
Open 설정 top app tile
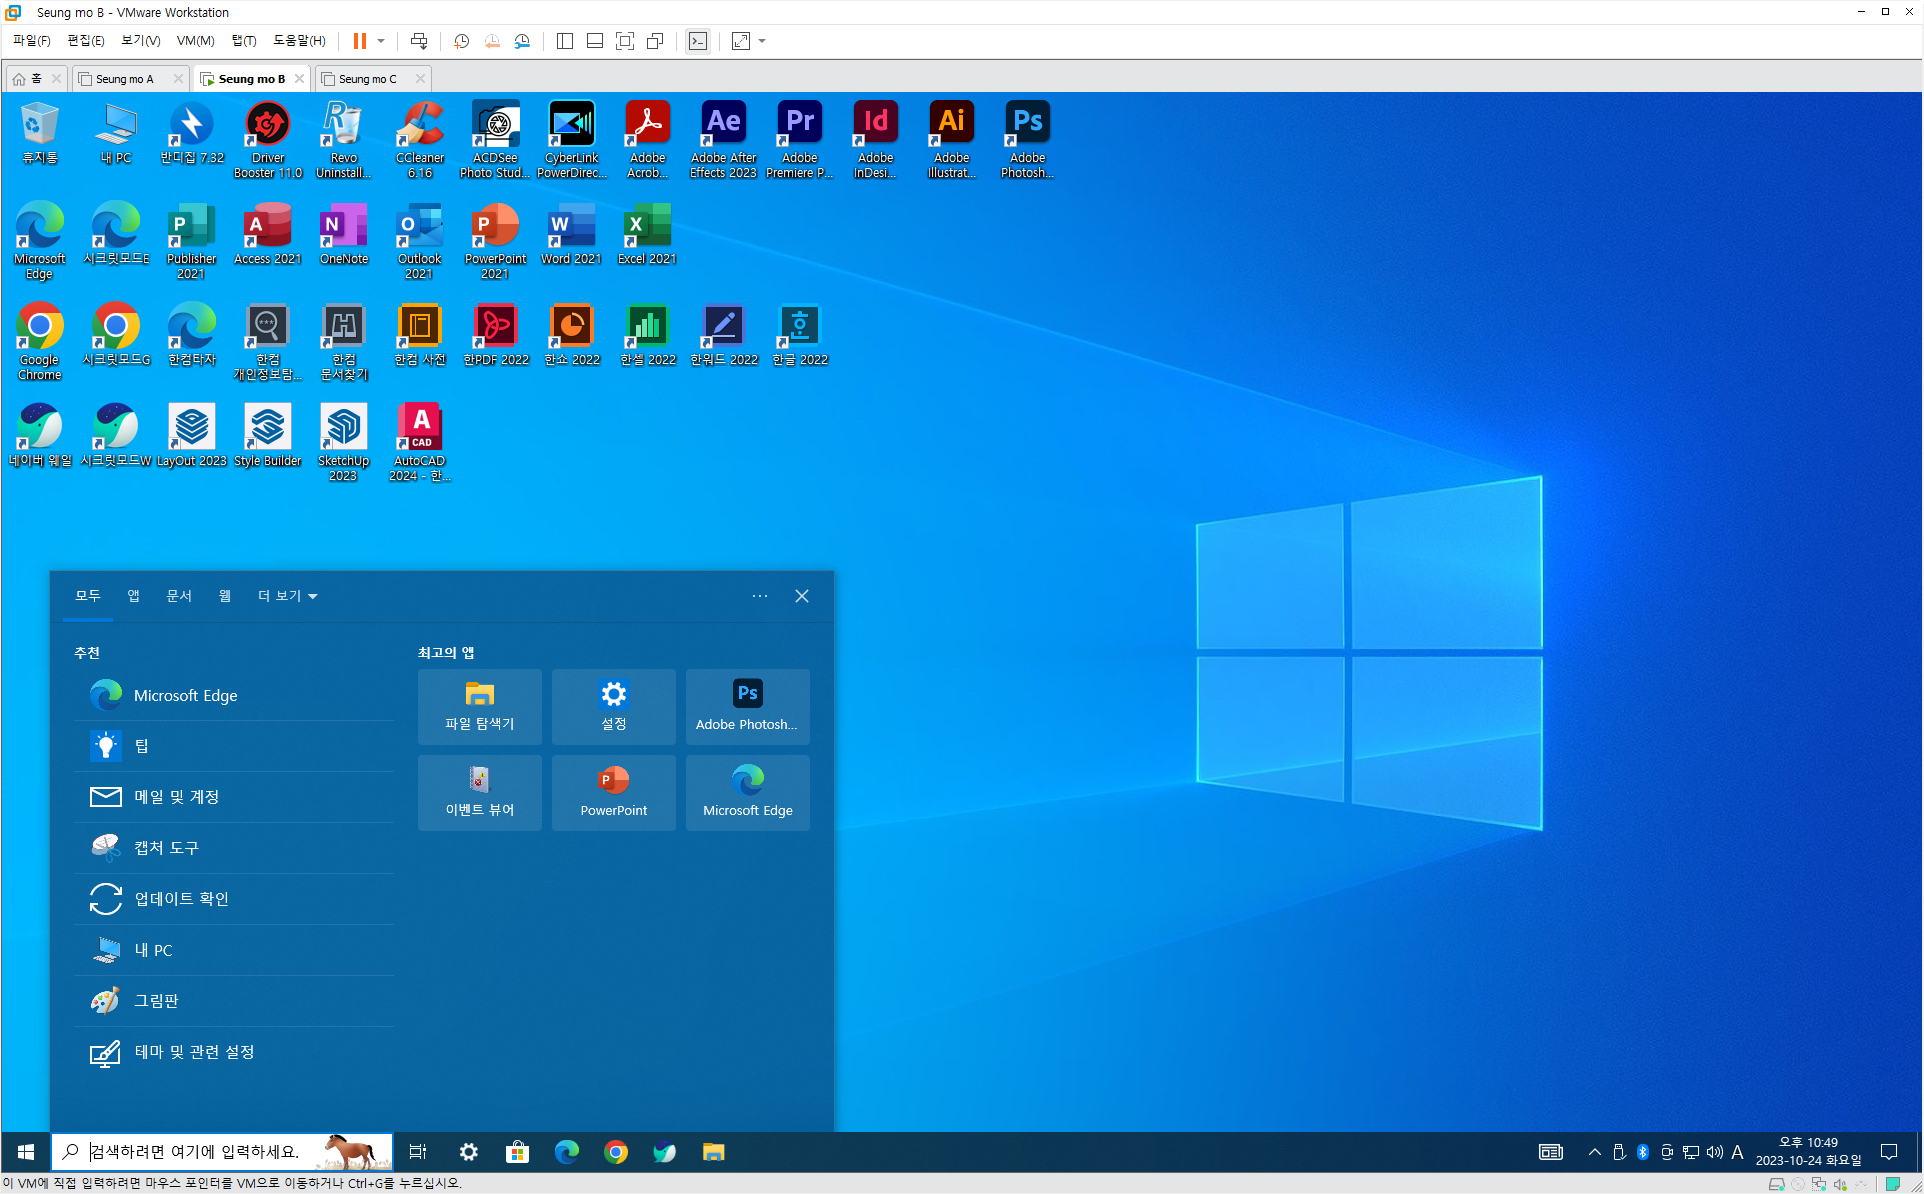[x=613, y=707]
